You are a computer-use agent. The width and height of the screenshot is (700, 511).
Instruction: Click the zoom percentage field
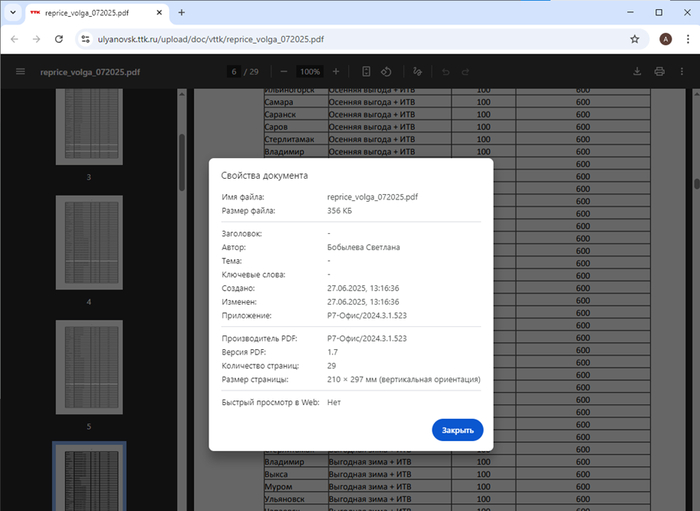pos(310,72)
